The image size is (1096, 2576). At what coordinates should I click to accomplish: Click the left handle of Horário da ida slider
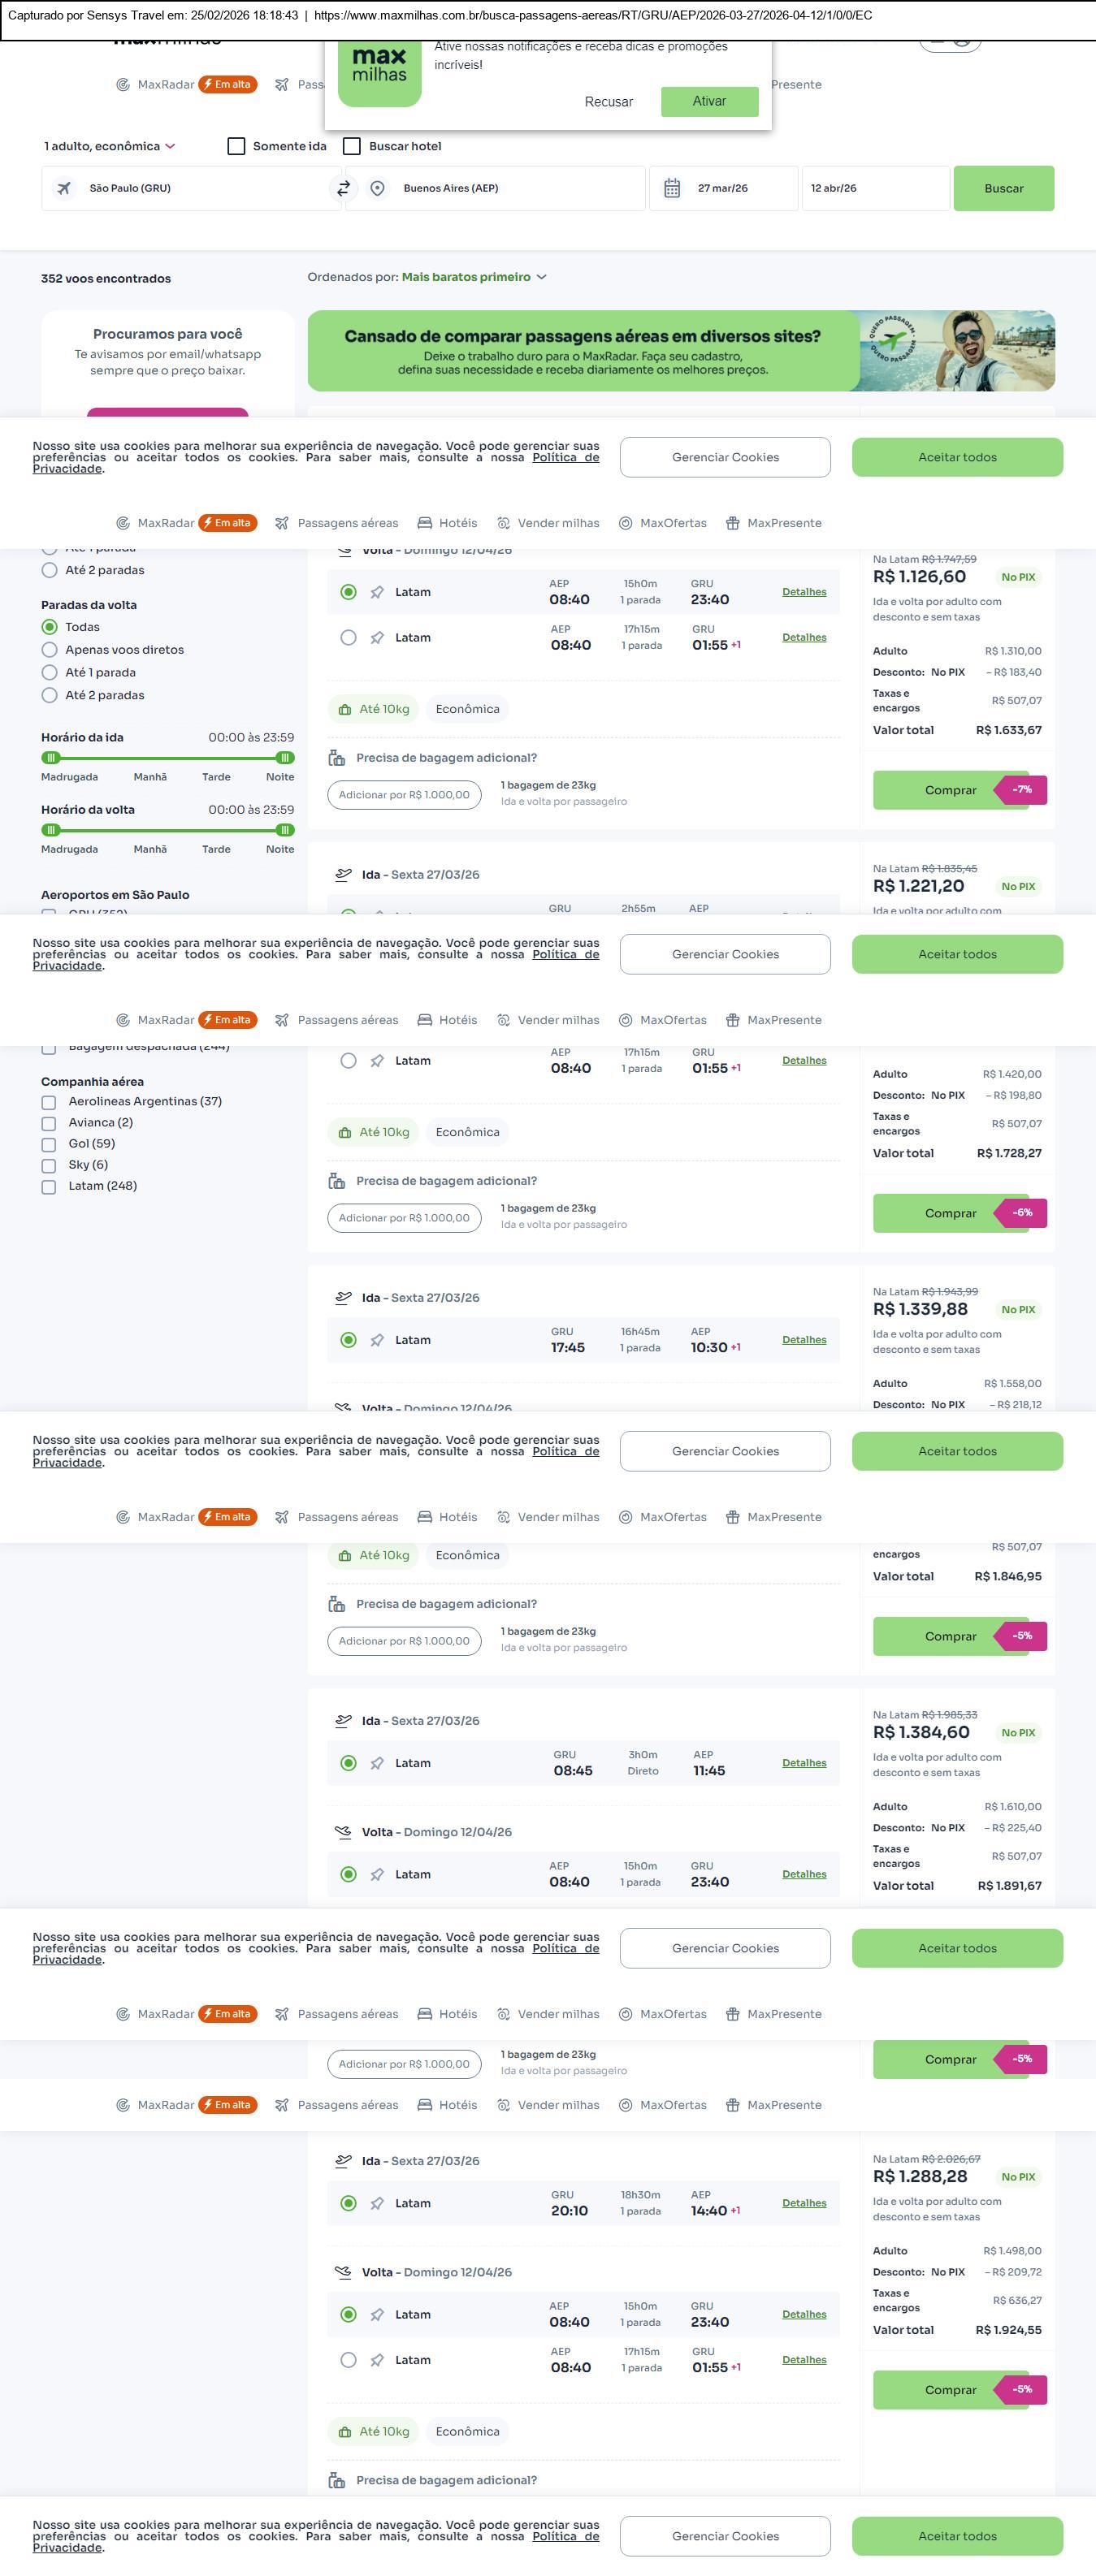tap(51, 758)
